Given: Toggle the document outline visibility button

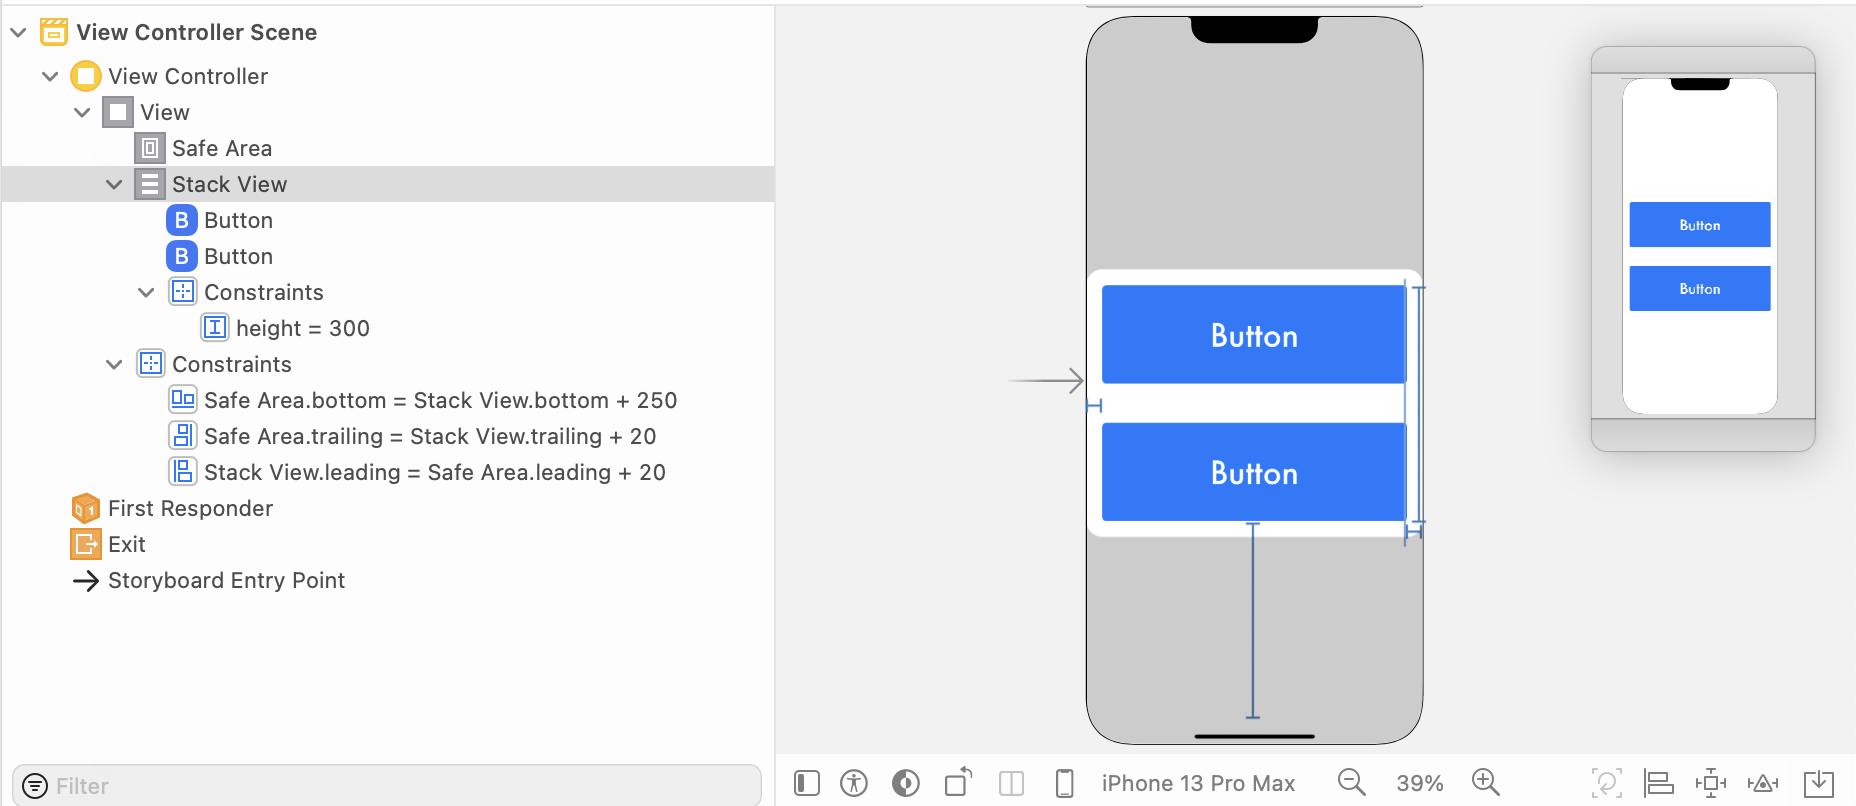Looking at the screenshot, I should click(x=807, y=783).
